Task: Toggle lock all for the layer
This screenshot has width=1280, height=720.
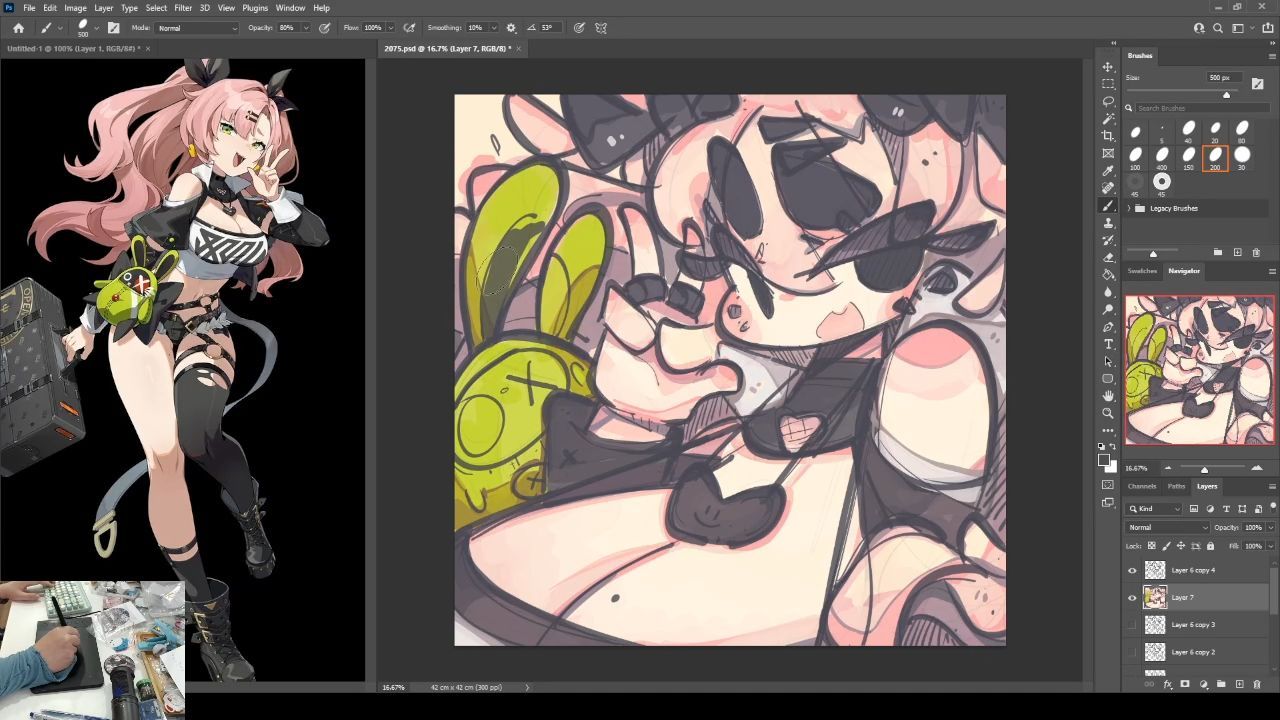Action: (1210, 546)
